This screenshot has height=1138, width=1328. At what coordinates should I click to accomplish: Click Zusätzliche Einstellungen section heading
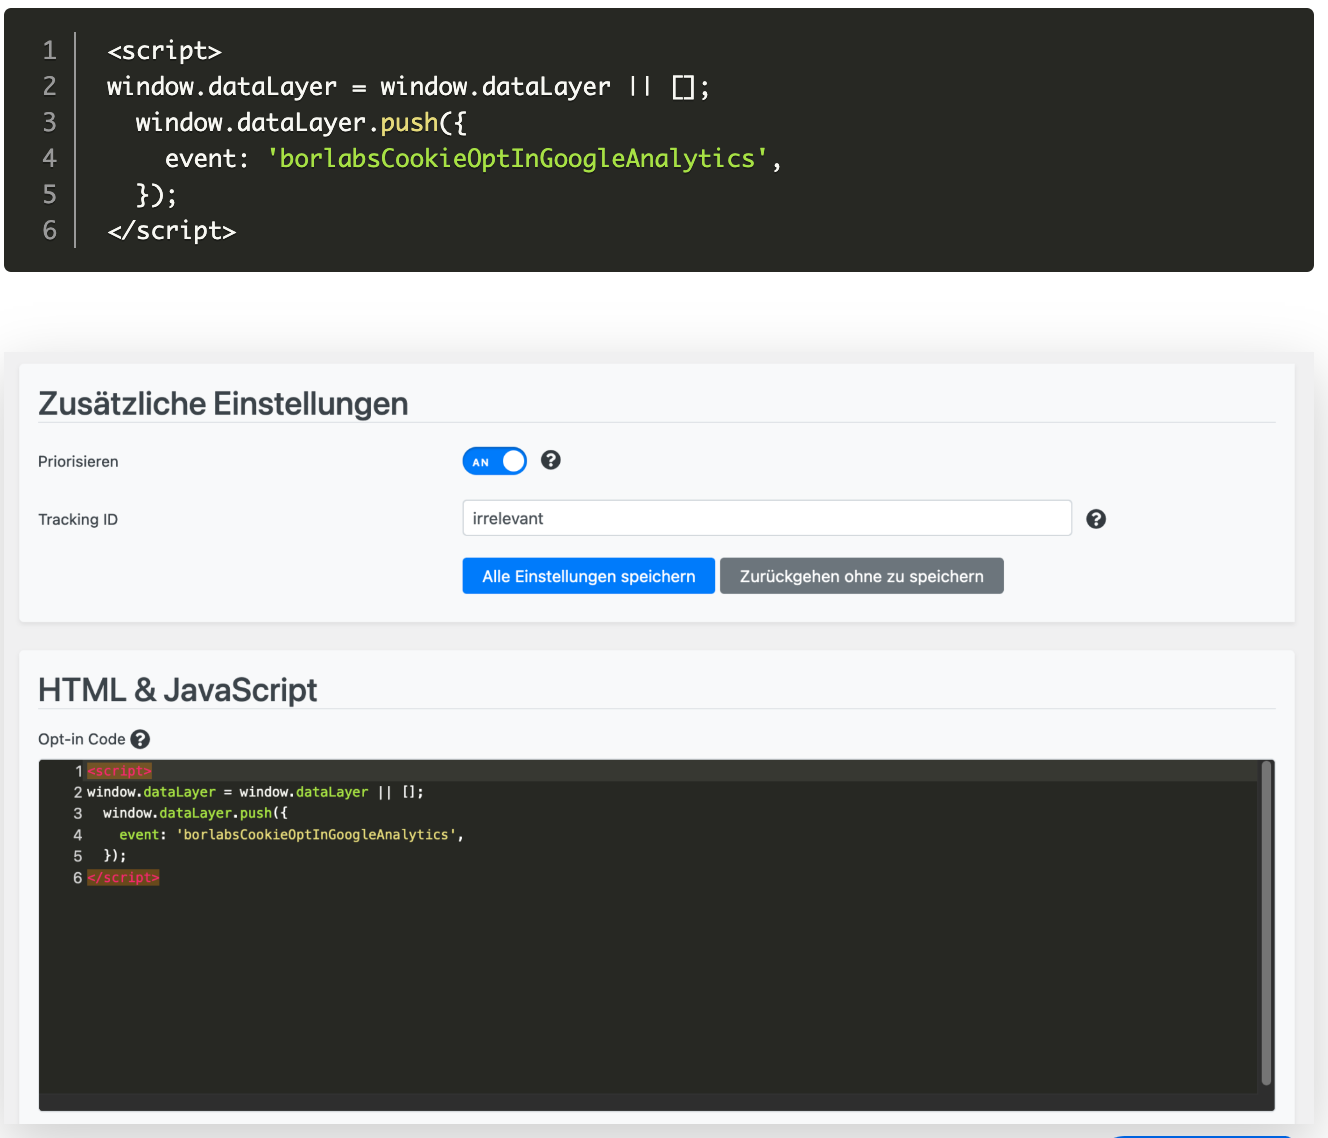click(223, 403)
